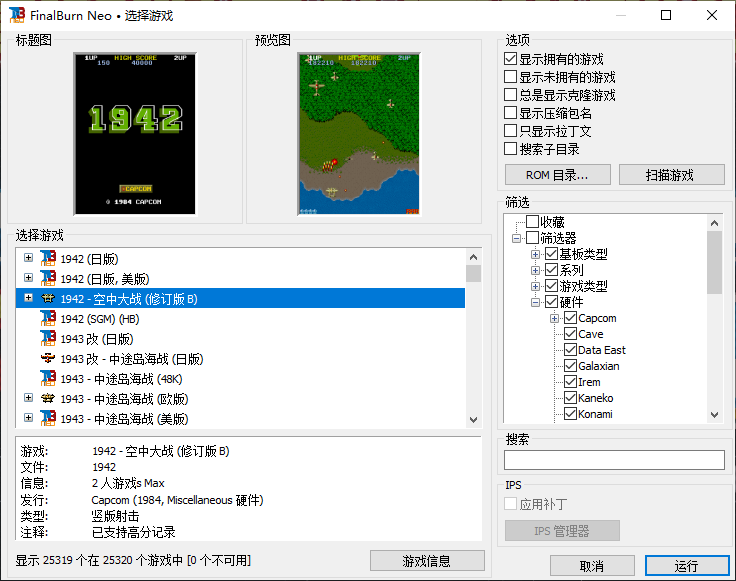Open 游戏信息 for selected game
The height and width of the screenshot is (581, 736).
[427, 561]
